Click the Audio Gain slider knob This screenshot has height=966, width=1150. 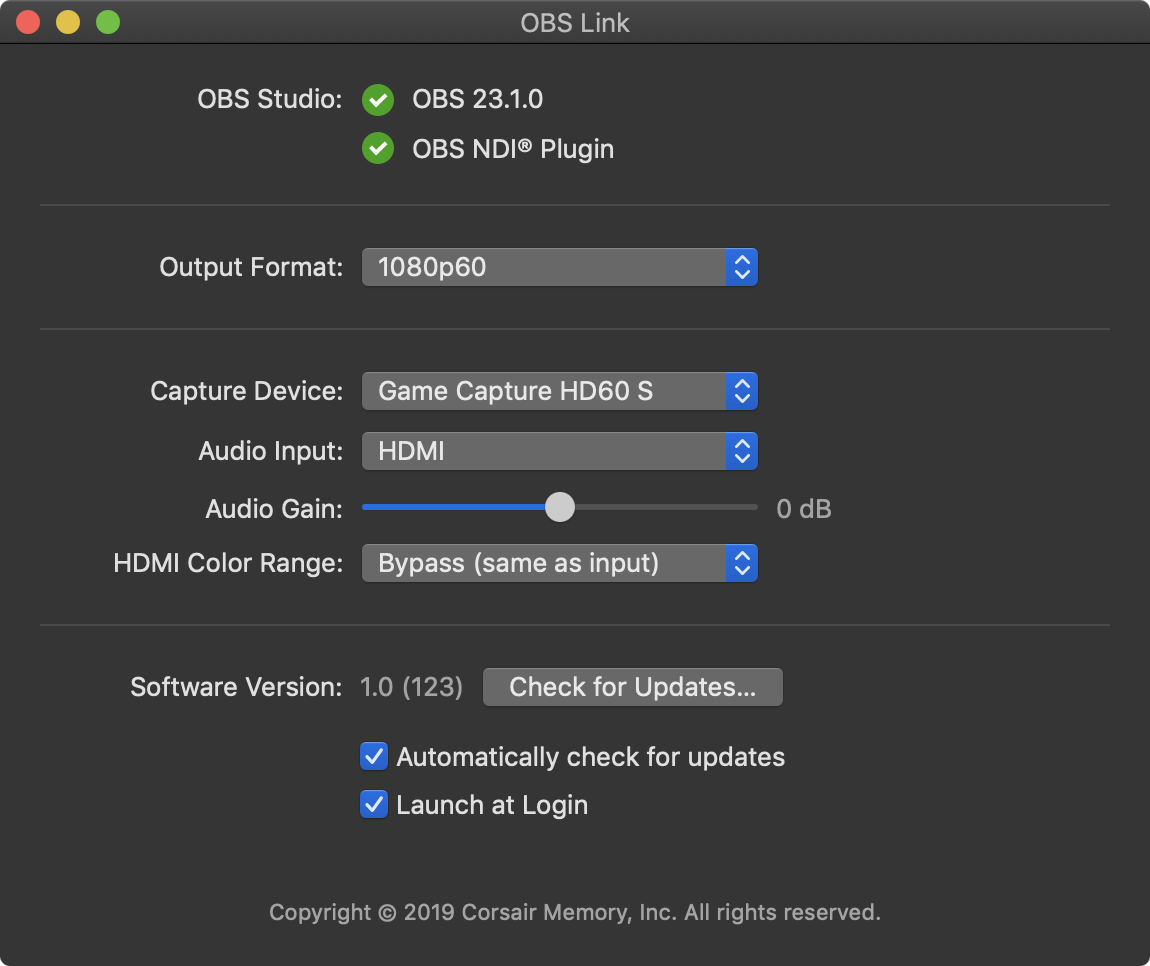pyautogui.click(x=560, y=507)
